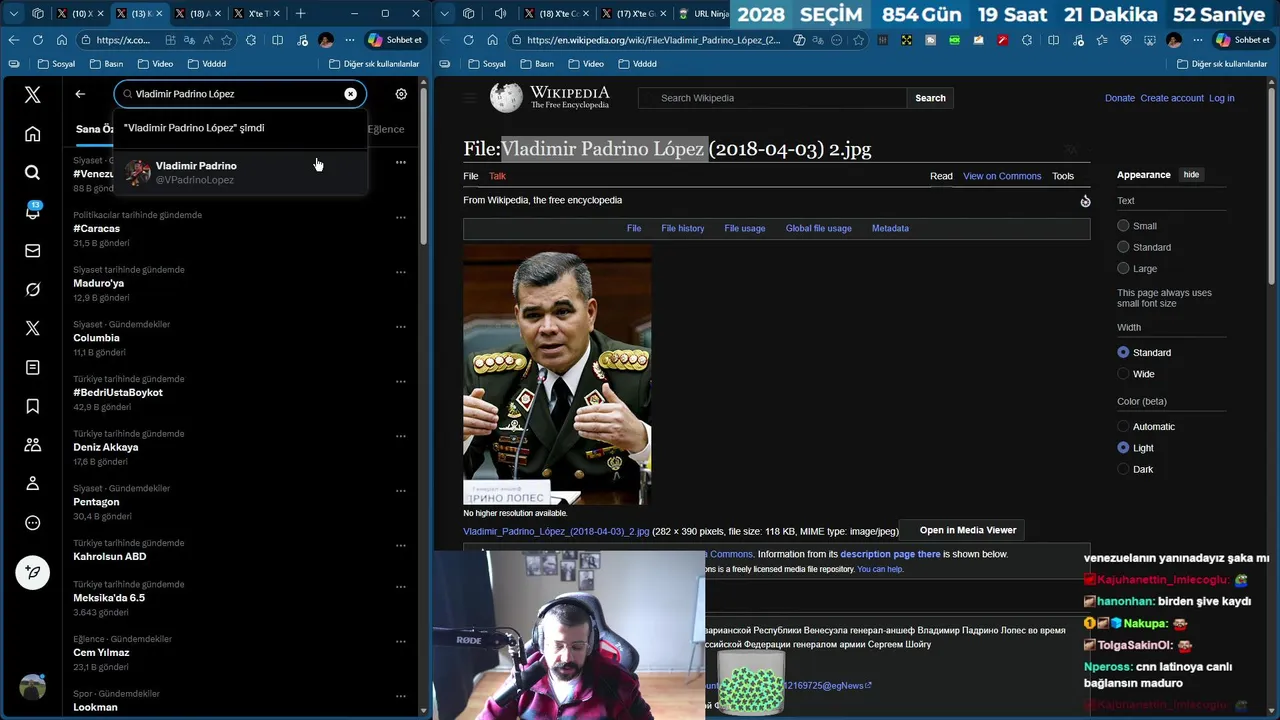The height and width of the screenshot is (720, 1280).
Task: Select the Light color radio button
Action: (x=1123, y=448)
